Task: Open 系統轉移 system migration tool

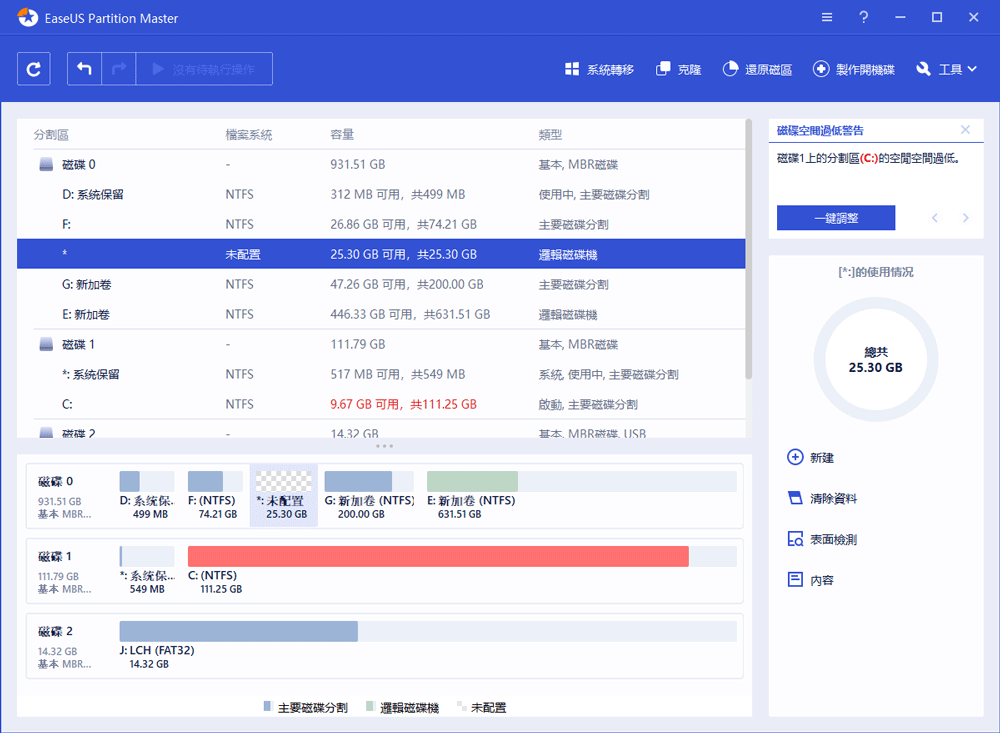Action: (599, 70)
